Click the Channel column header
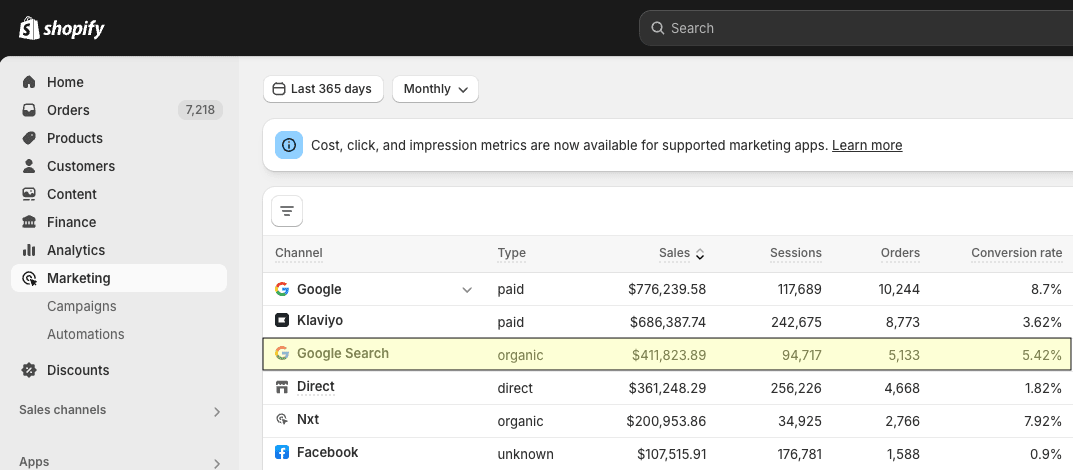The height and width of the screenshot is (470, 1073). (298, 253)
